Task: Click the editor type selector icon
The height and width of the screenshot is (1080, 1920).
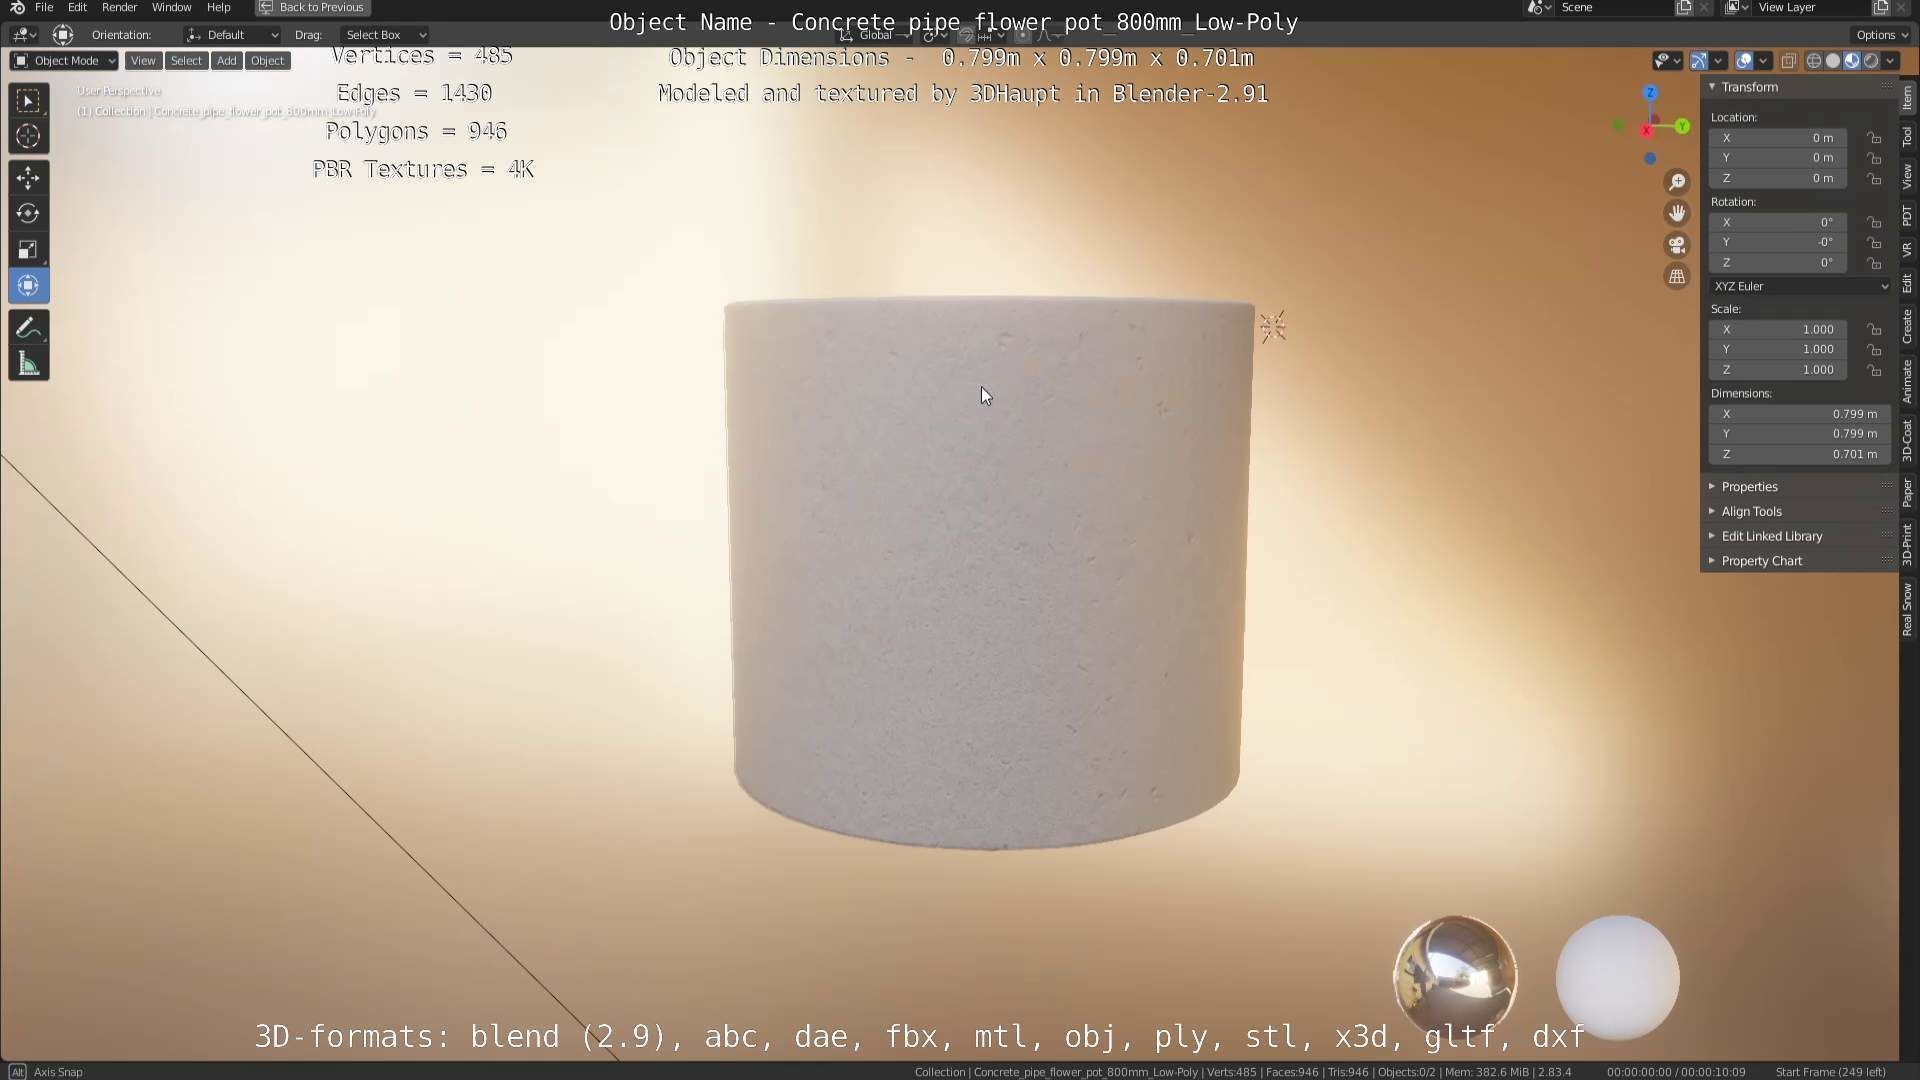Action: click(24, 35)
